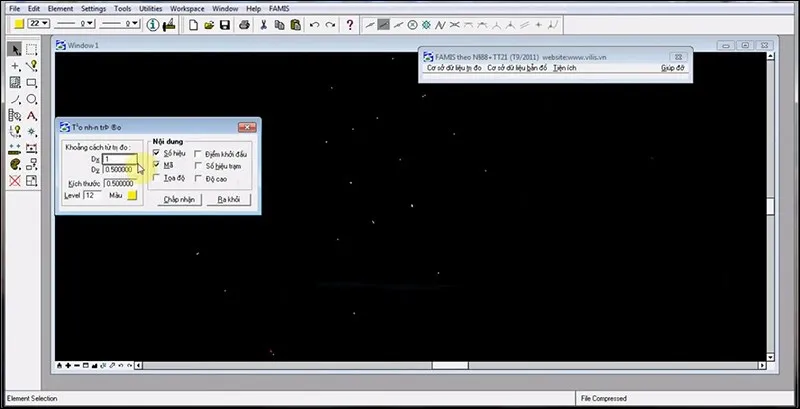Uncheck the Số hiệu checkbox
Image resolution: width=800 pixels, height=409 pixels.
coord(157,153)
